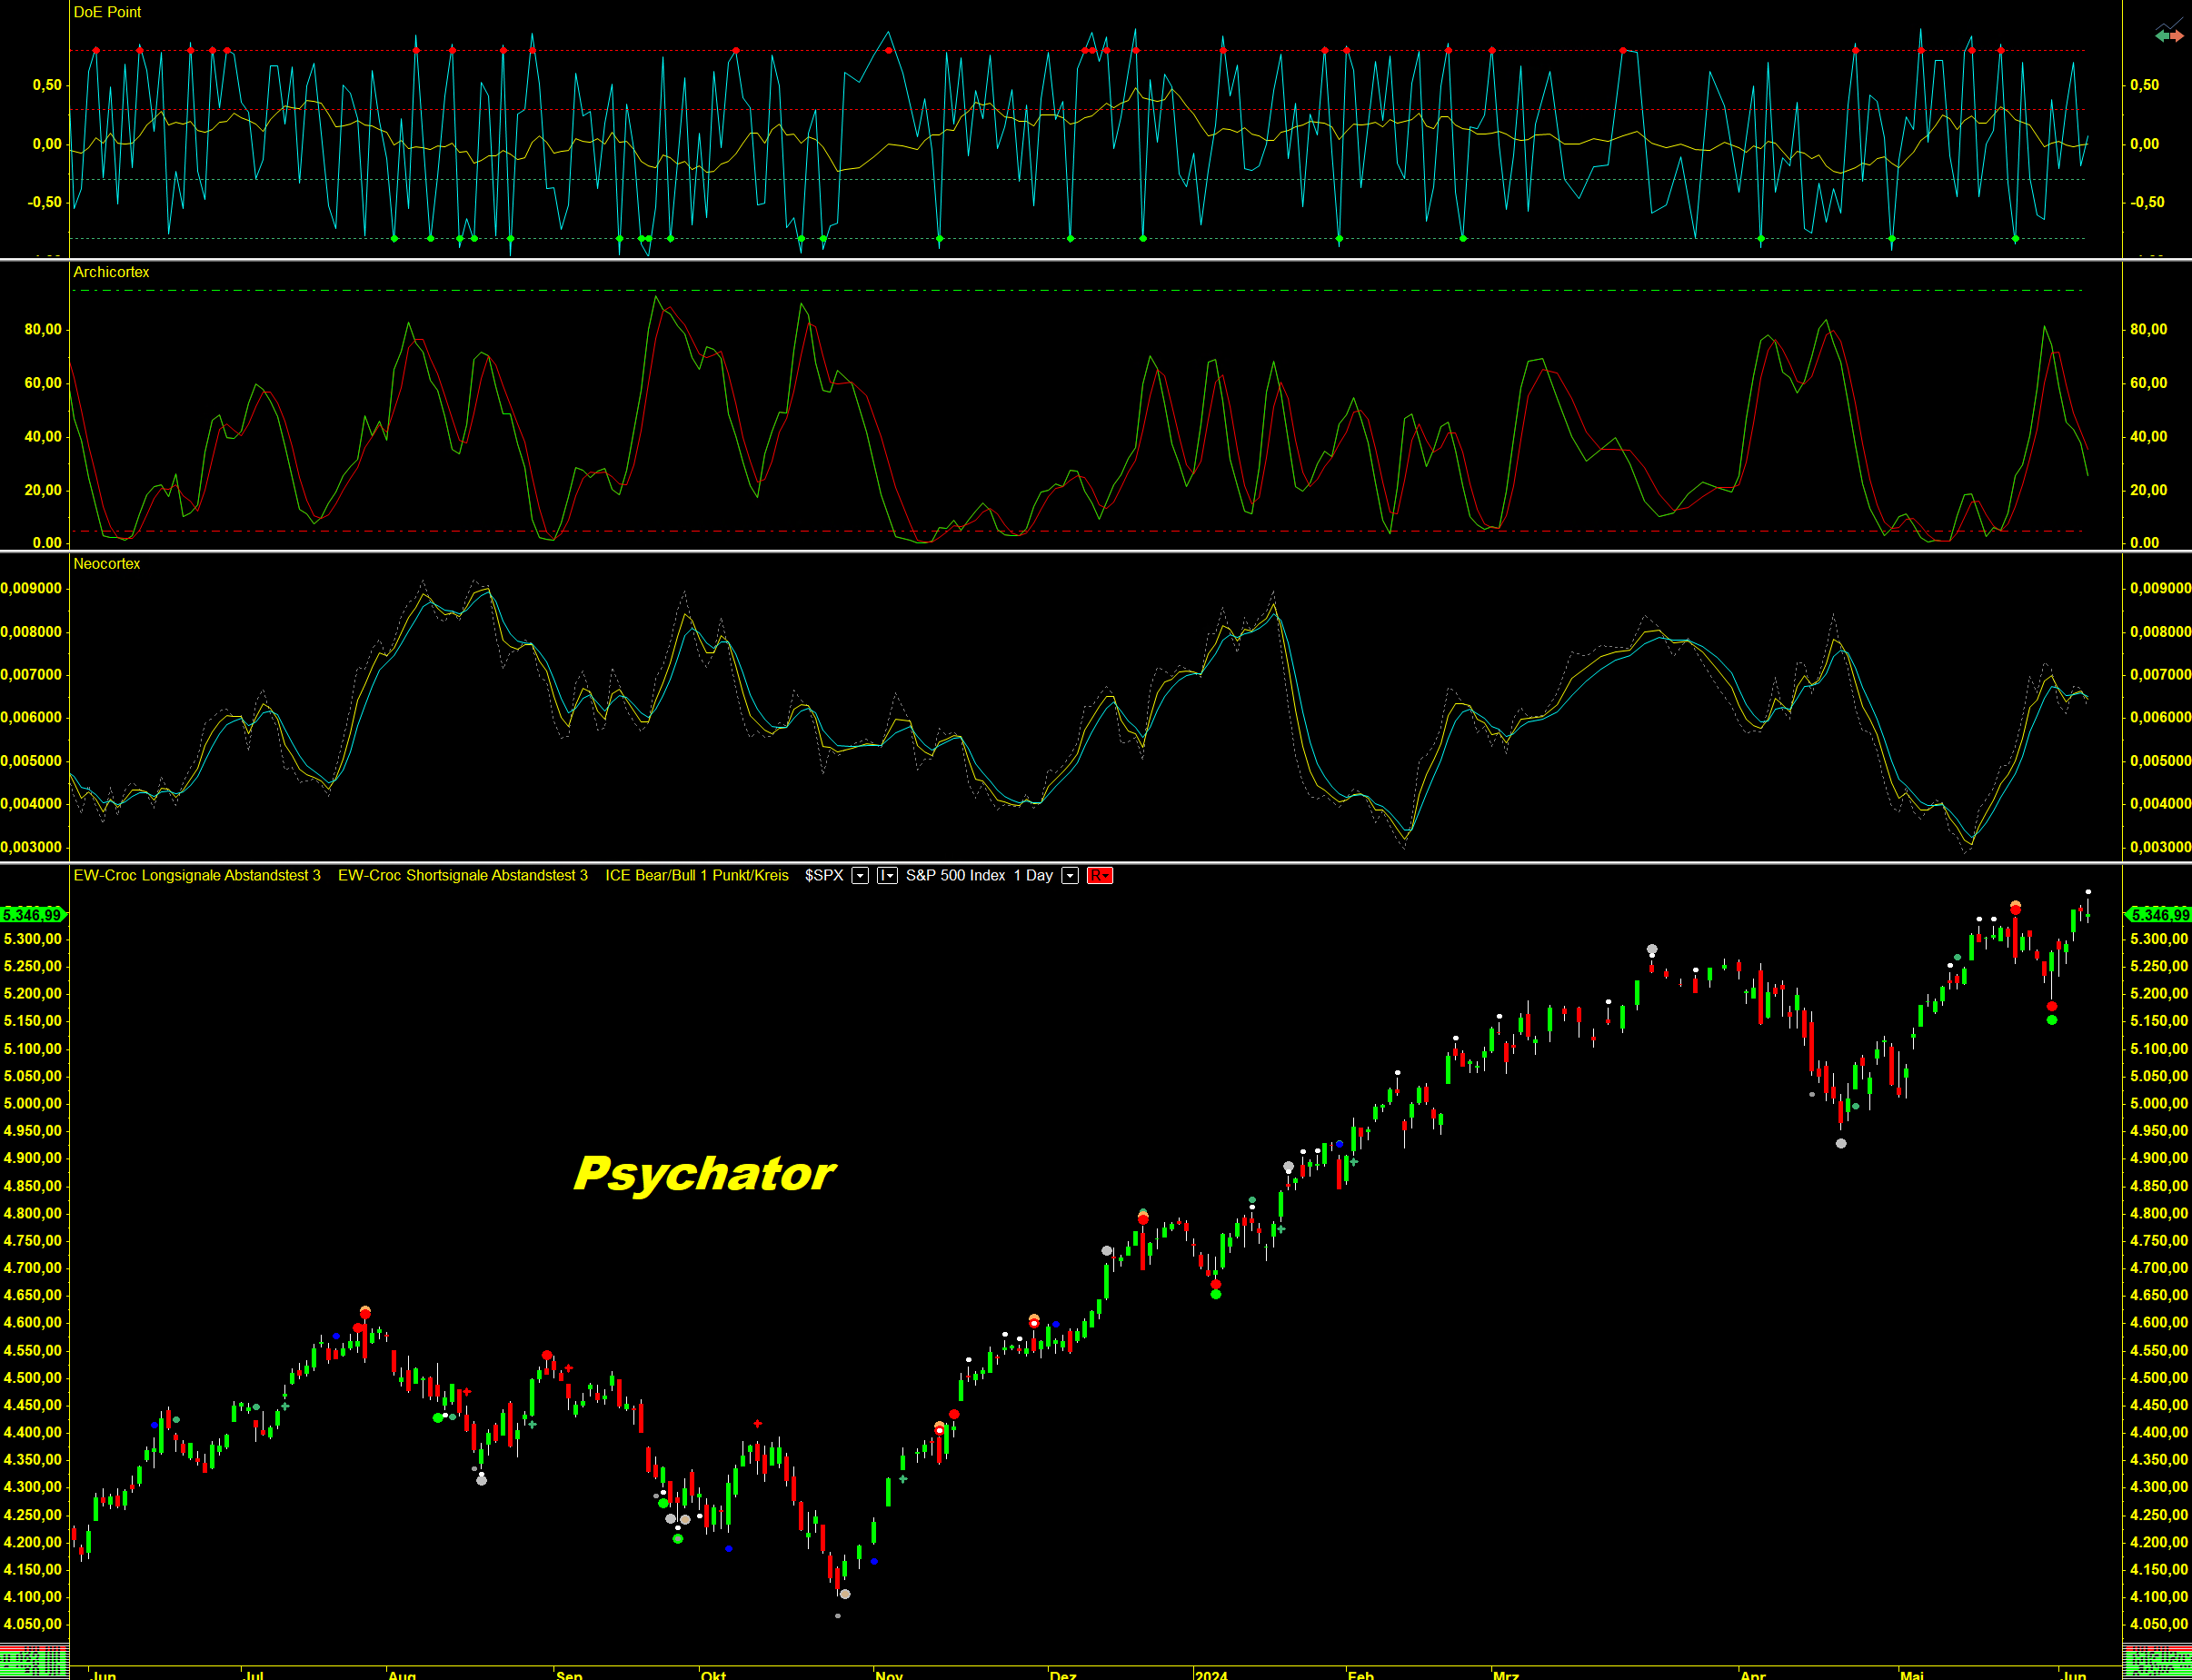Click the S&P 500 Index label
2192x1680 pixels.
coord(955,876)
